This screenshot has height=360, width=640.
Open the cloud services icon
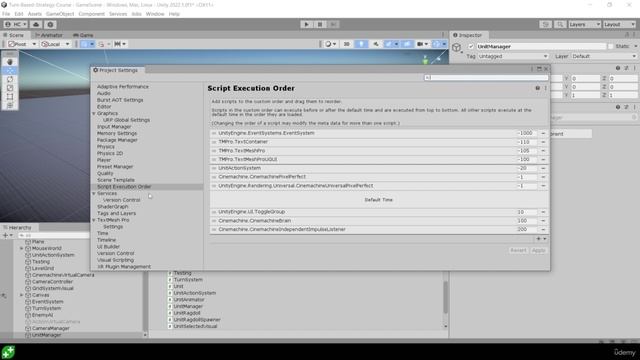36,24
